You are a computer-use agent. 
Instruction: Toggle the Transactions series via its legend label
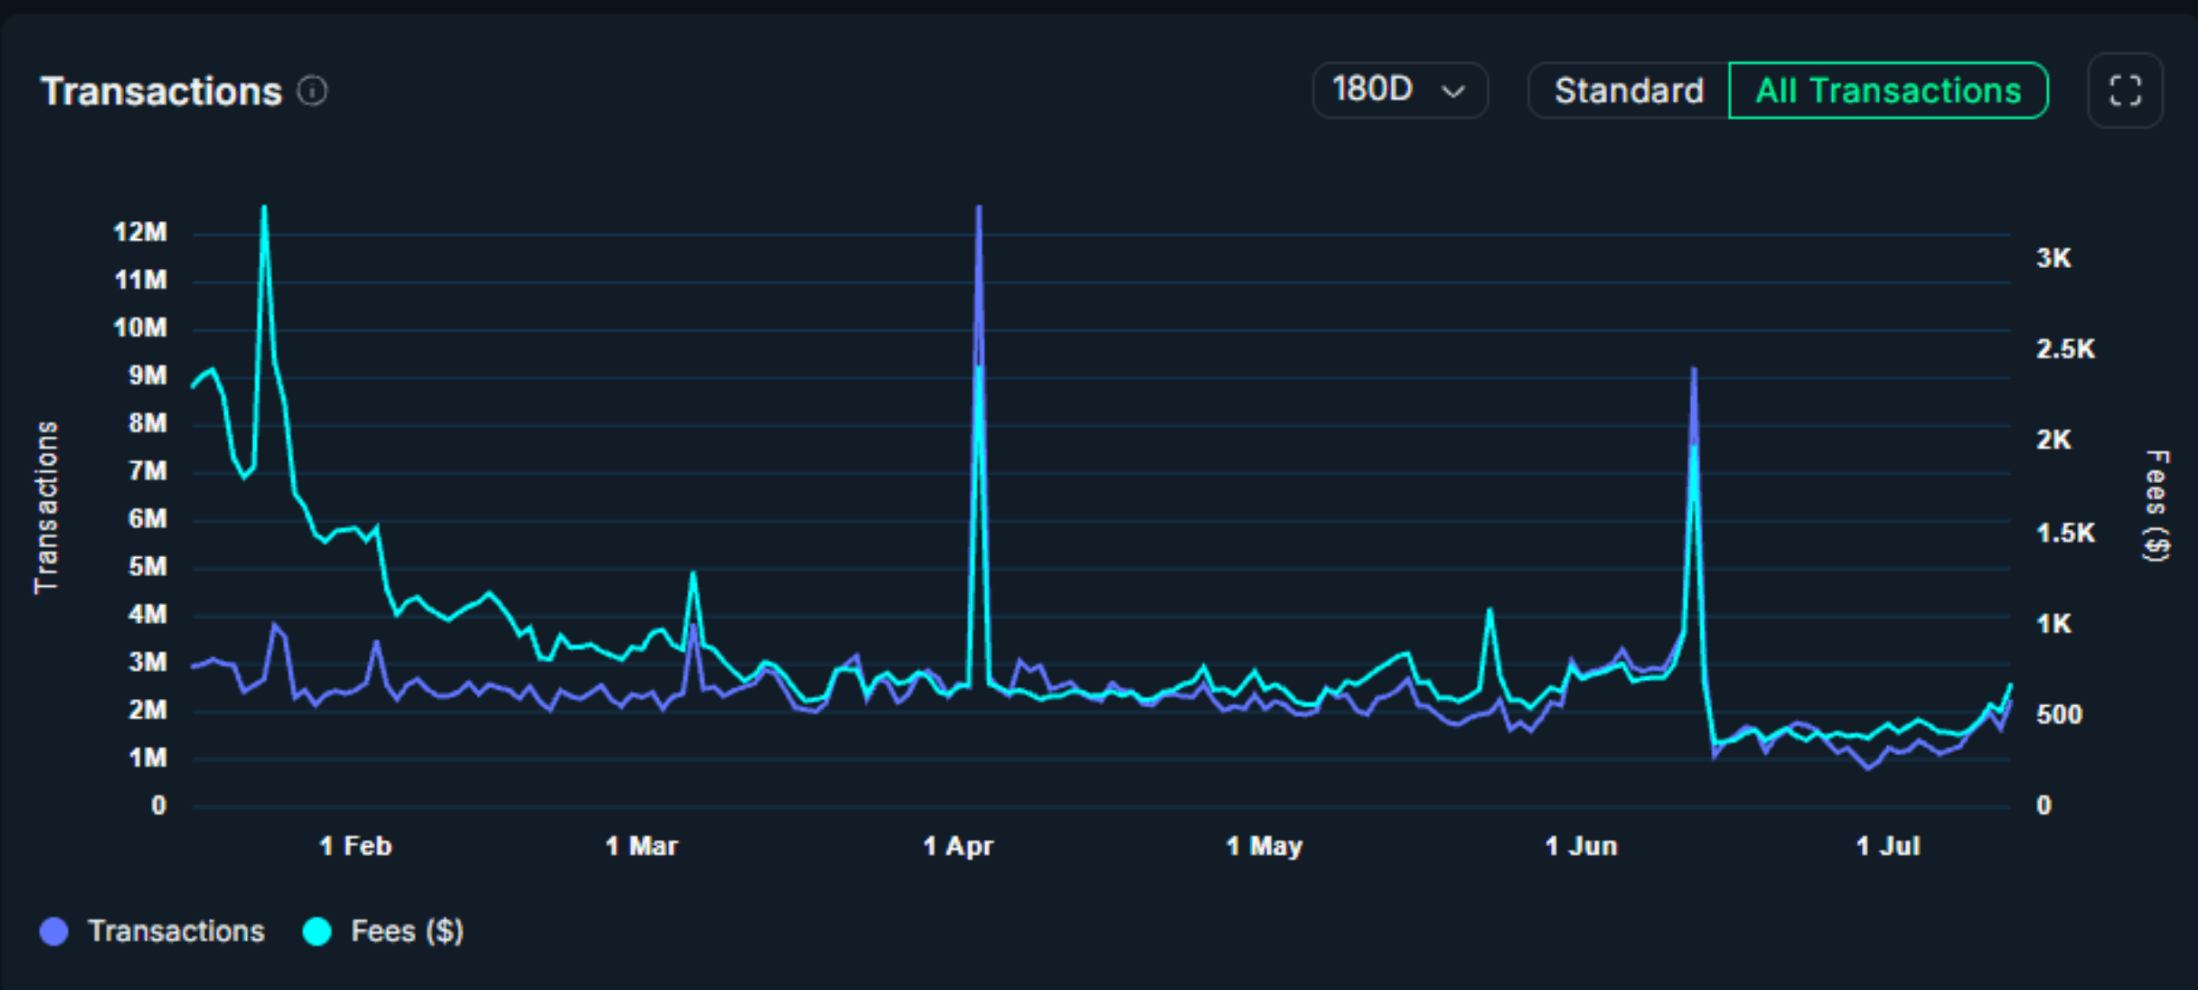[176, 931]
